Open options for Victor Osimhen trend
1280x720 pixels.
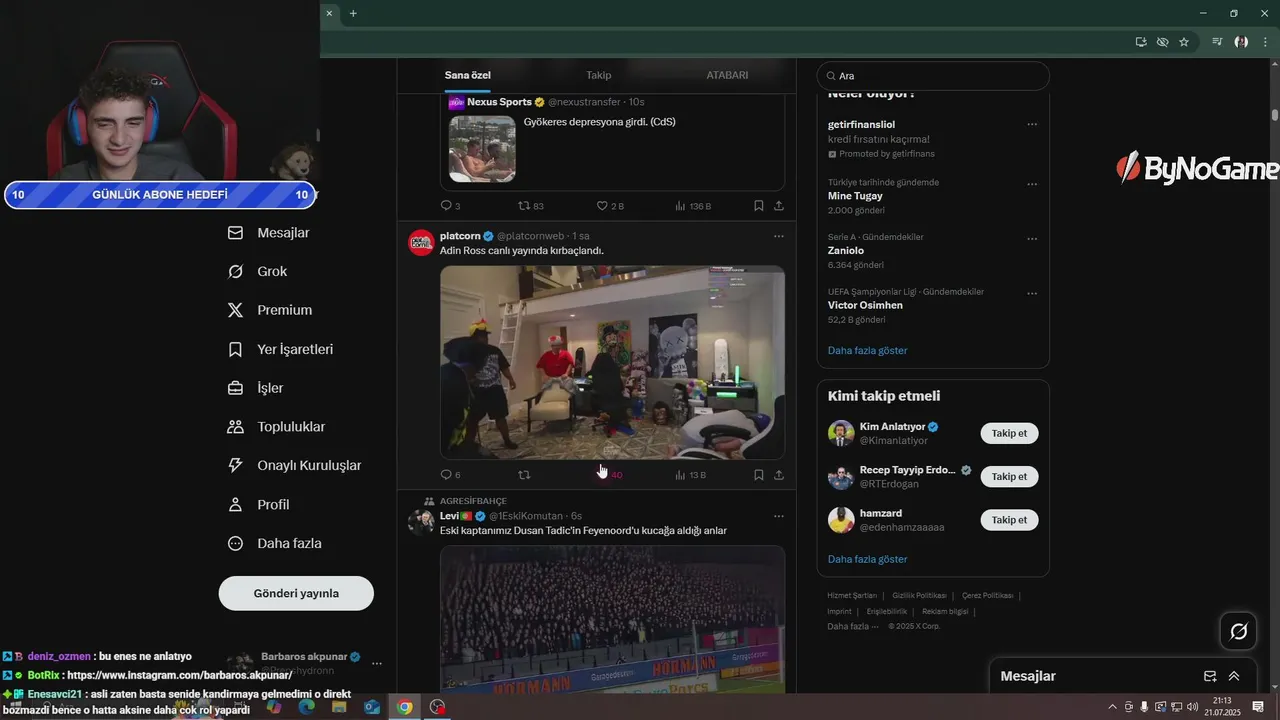tap(1032, 294)
